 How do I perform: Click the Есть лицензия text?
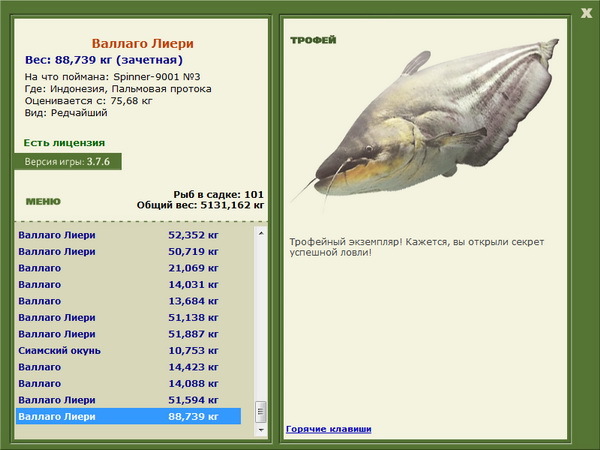pos(64,143)
